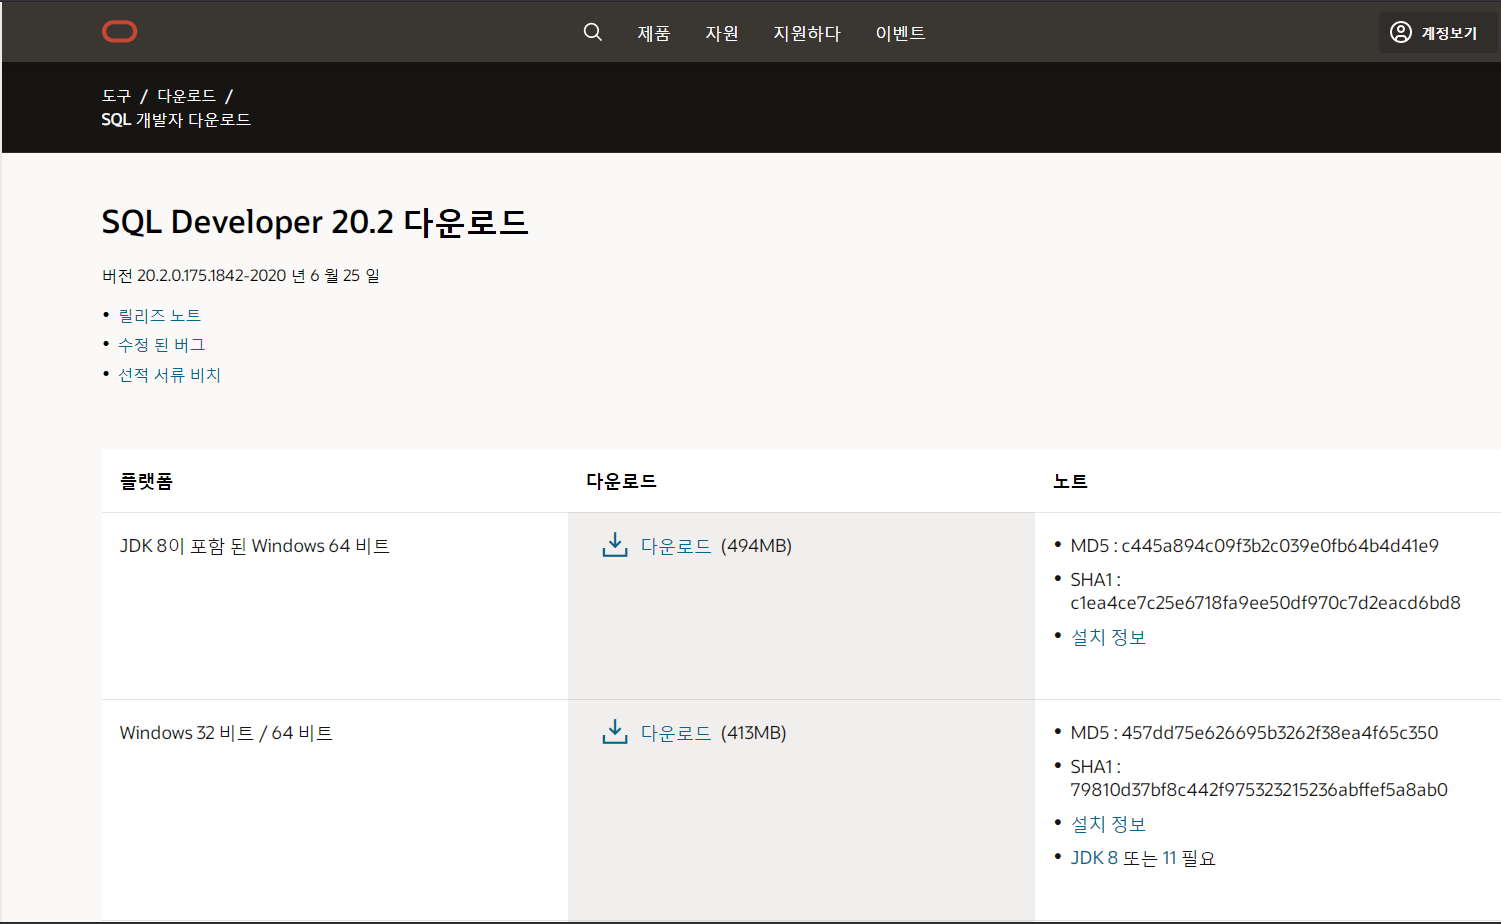Image resolution: width=1501 pixels, height=924 pixels.
Task: Click the SHA1 c1ea4ce7c25e6718fa9ee50df970c7d2eacd6bd8 text
Action: coord(1265,591)
